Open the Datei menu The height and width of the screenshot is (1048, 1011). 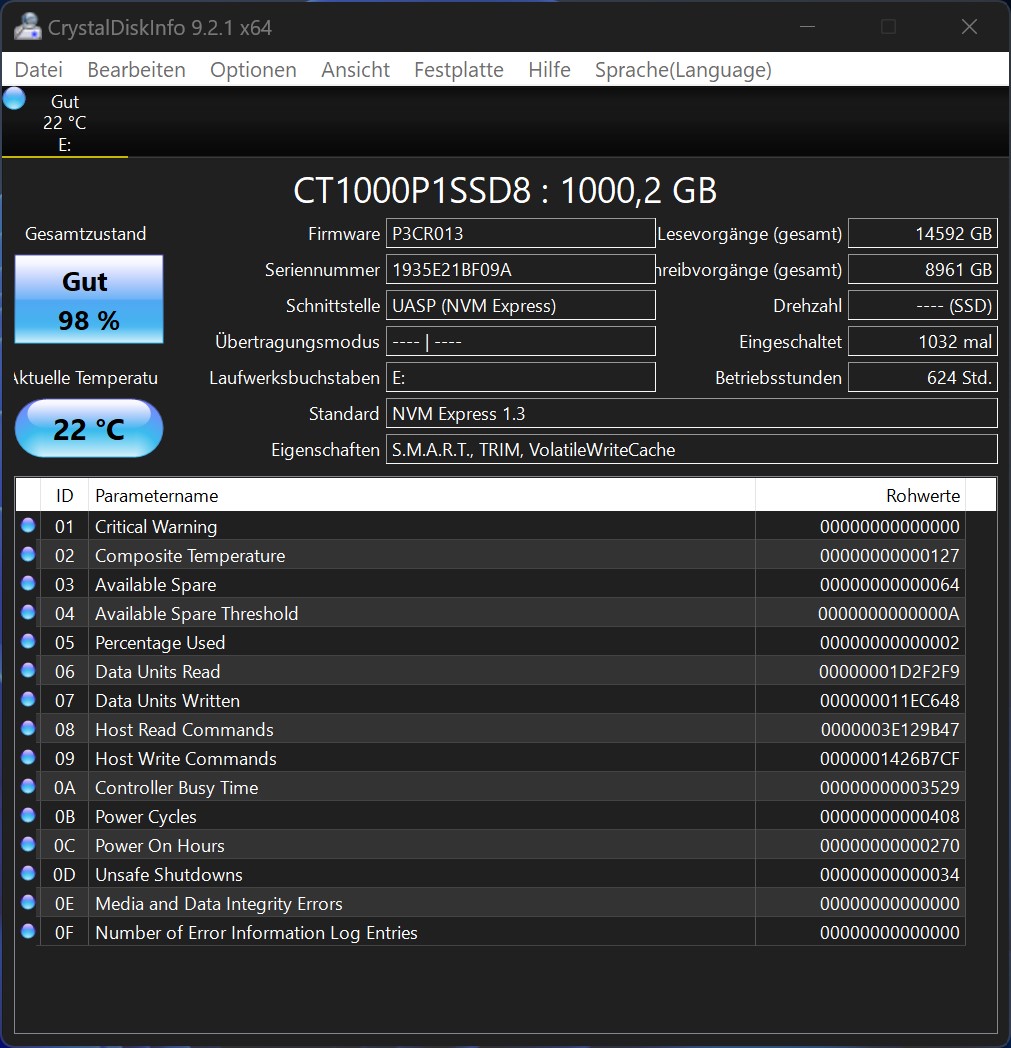click(x=39, y=70)
